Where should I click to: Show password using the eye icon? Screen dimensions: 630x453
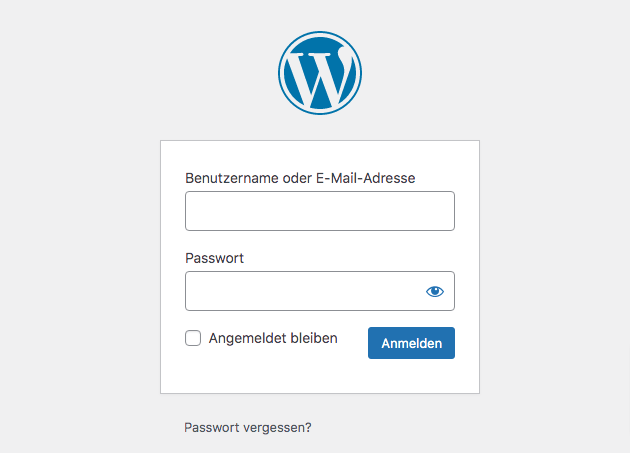[435, 291]
